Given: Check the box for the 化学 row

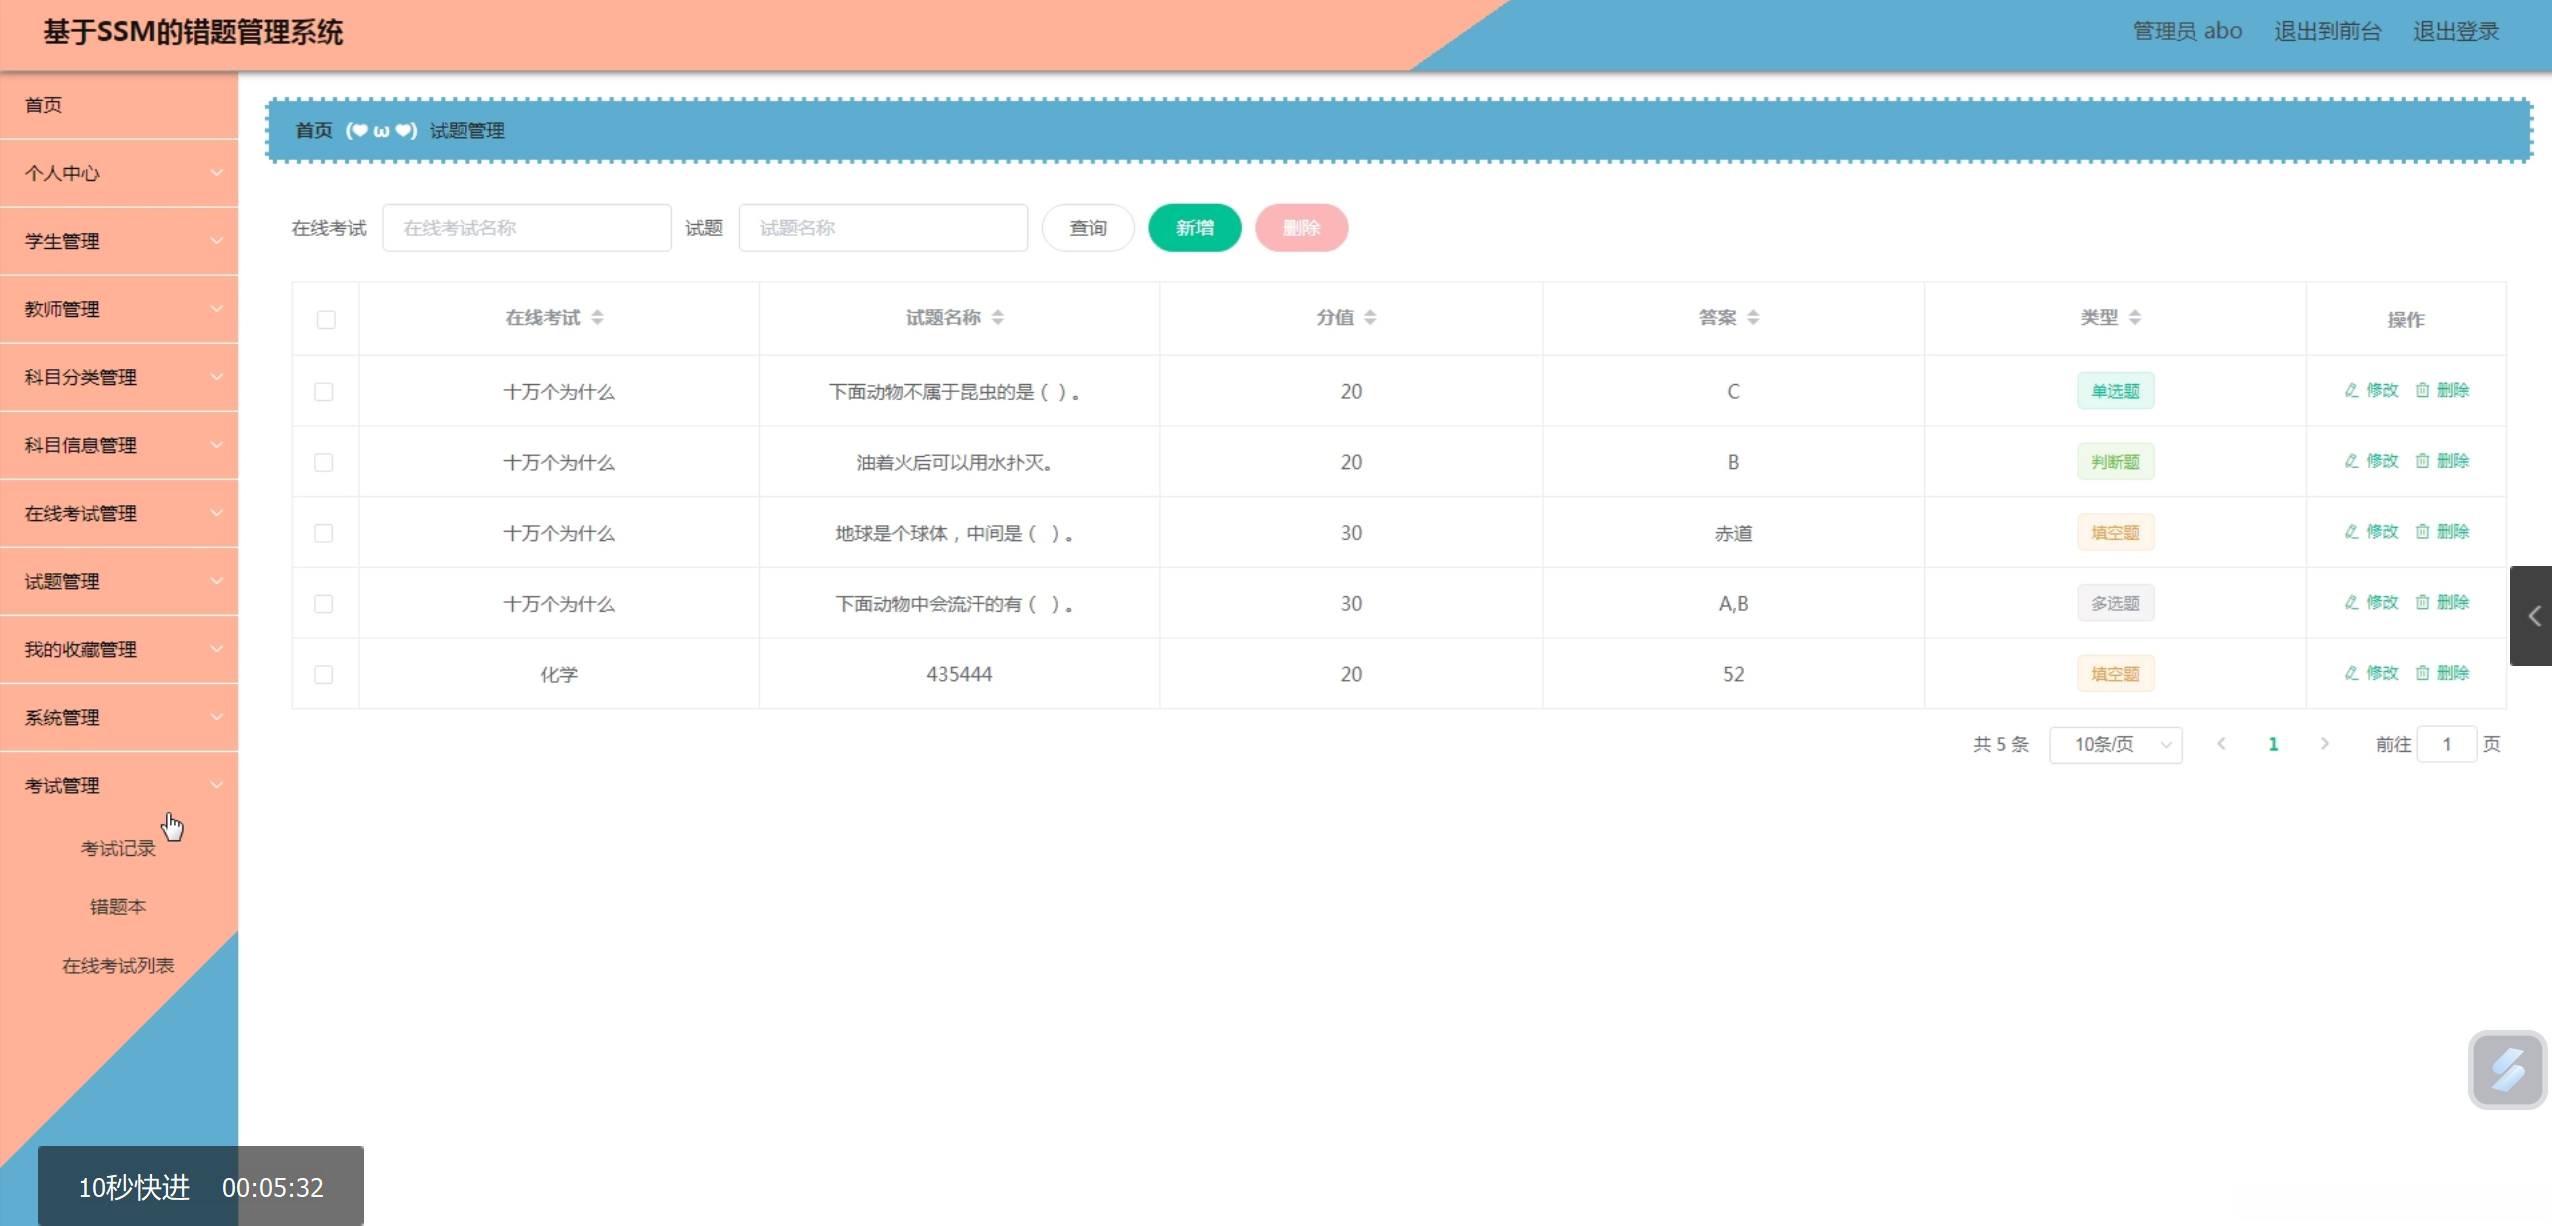Looking at the screenshot, I should tap(324, 675).
